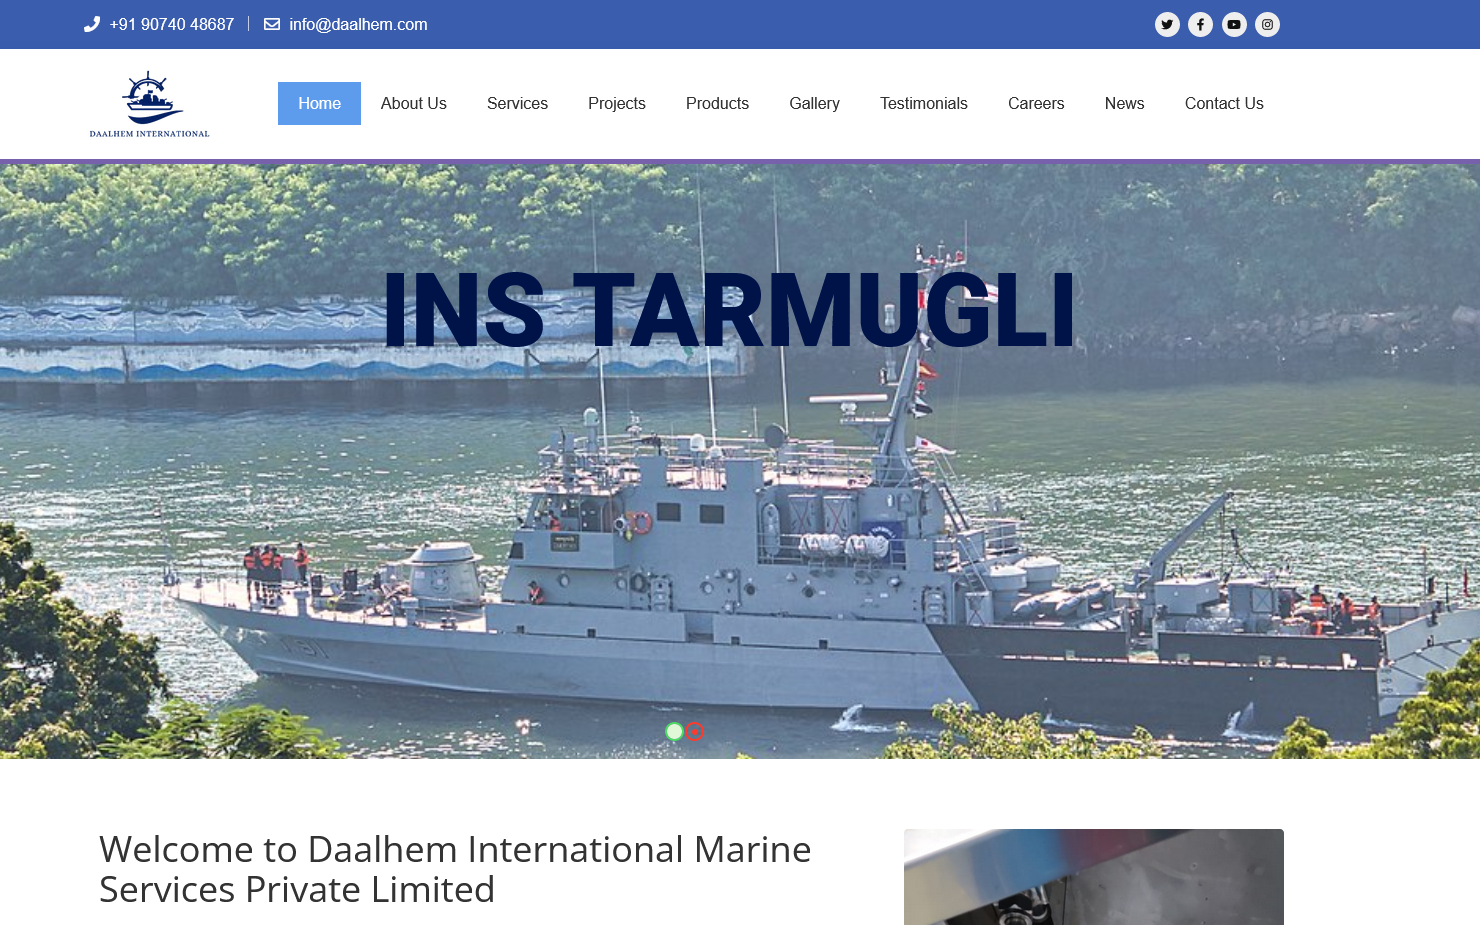Click the INS TARMUGLI banner heading
The width and height of the screenshot is (1480, 925).
[729, 311]
